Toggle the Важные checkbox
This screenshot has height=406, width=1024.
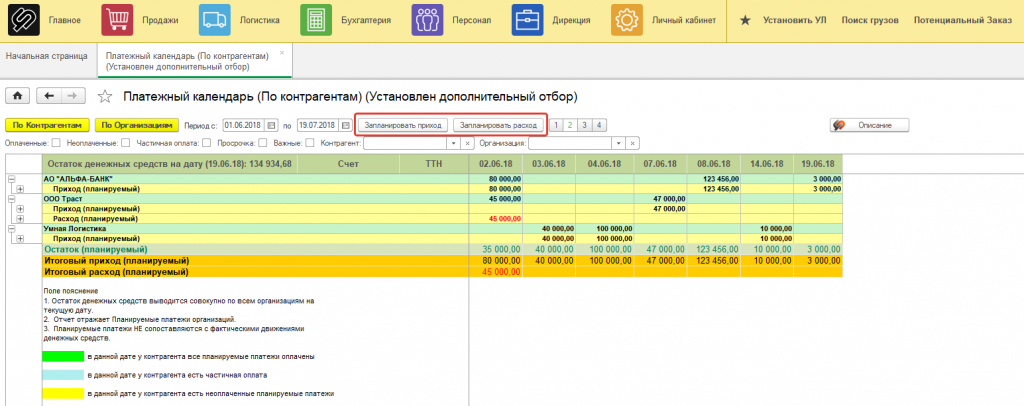click(x=310, y=143)
